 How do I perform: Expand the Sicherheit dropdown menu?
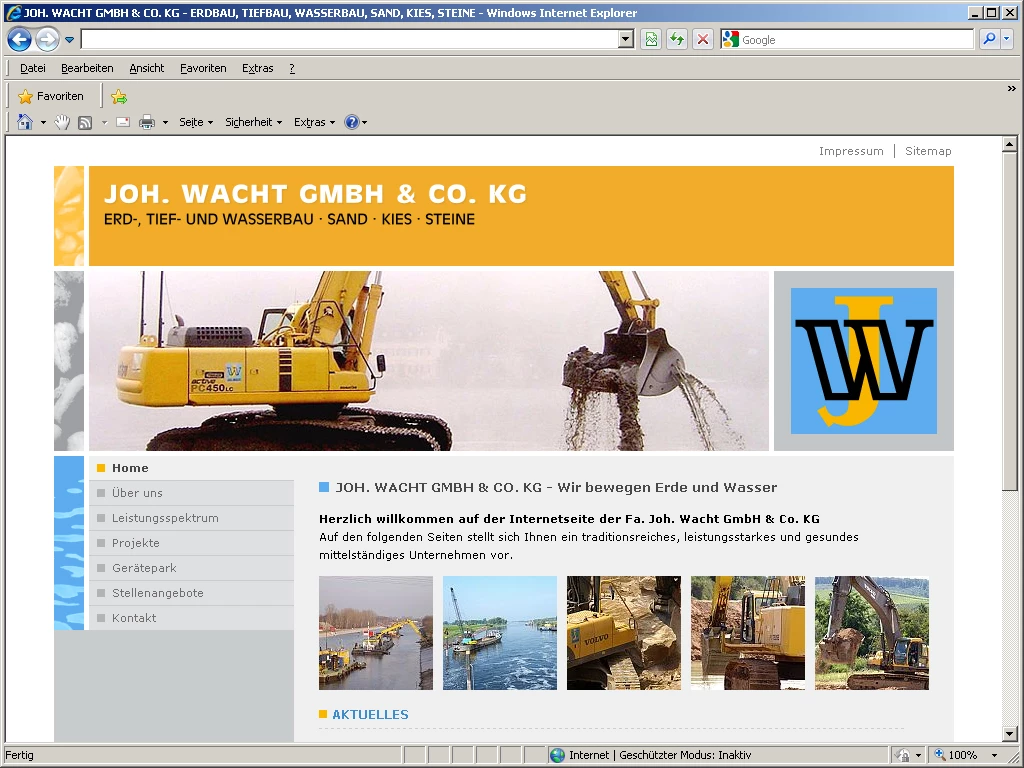coord(253,122)
